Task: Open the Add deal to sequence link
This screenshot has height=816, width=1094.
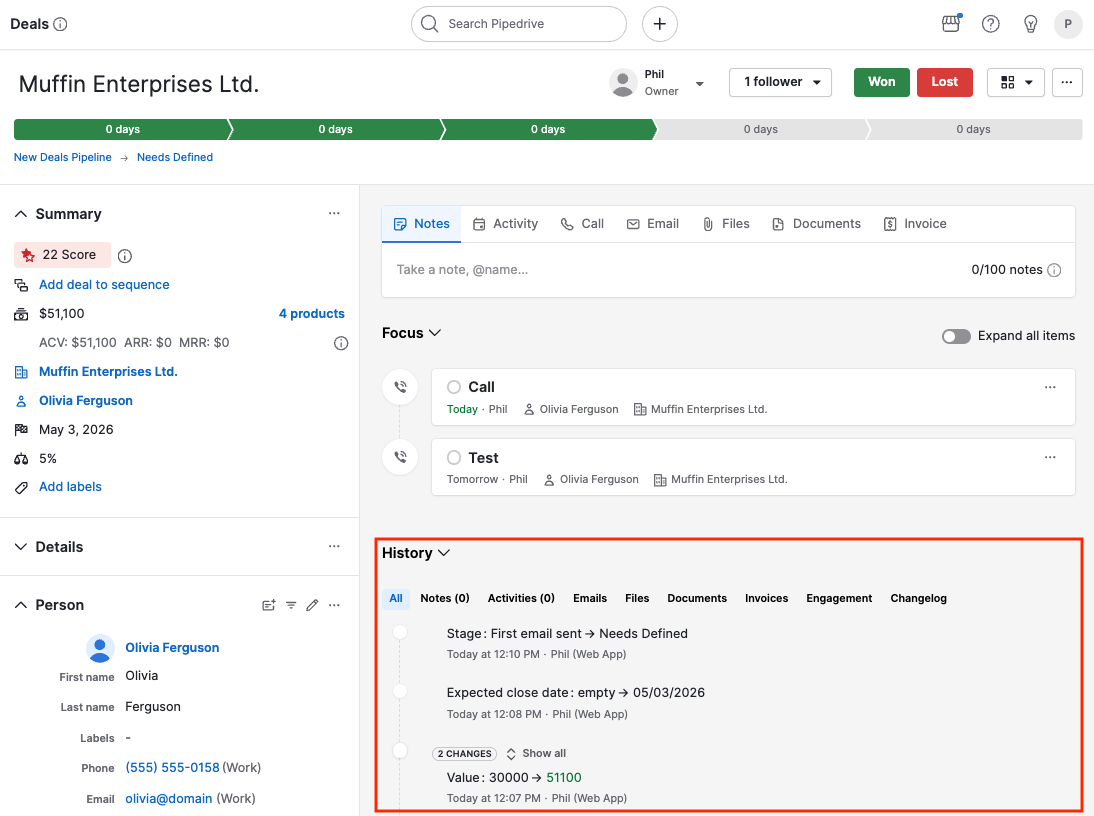Action: (104, 285)
